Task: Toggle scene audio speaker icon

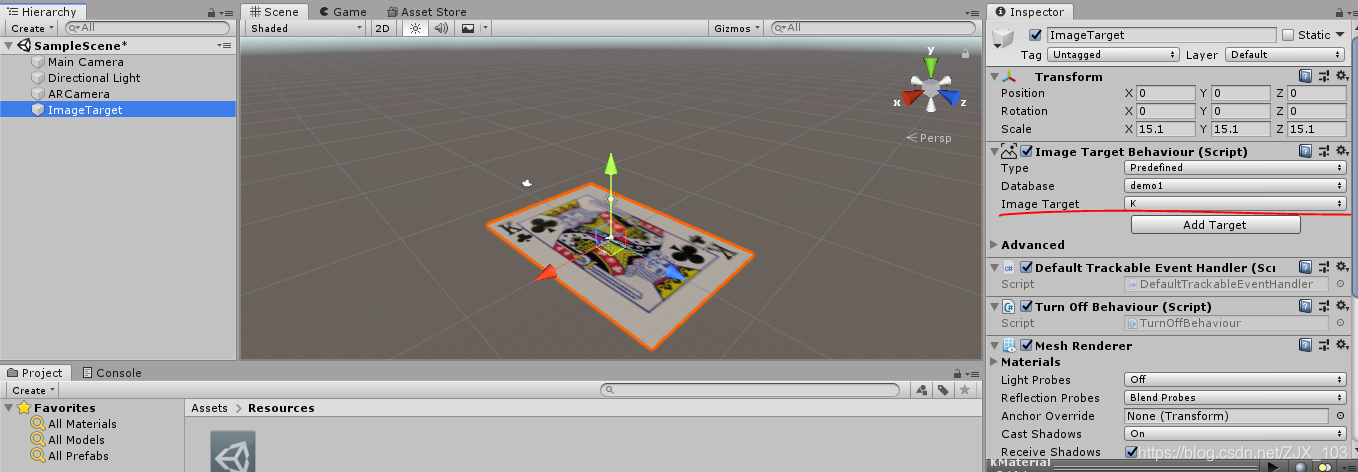Action: 440,28
